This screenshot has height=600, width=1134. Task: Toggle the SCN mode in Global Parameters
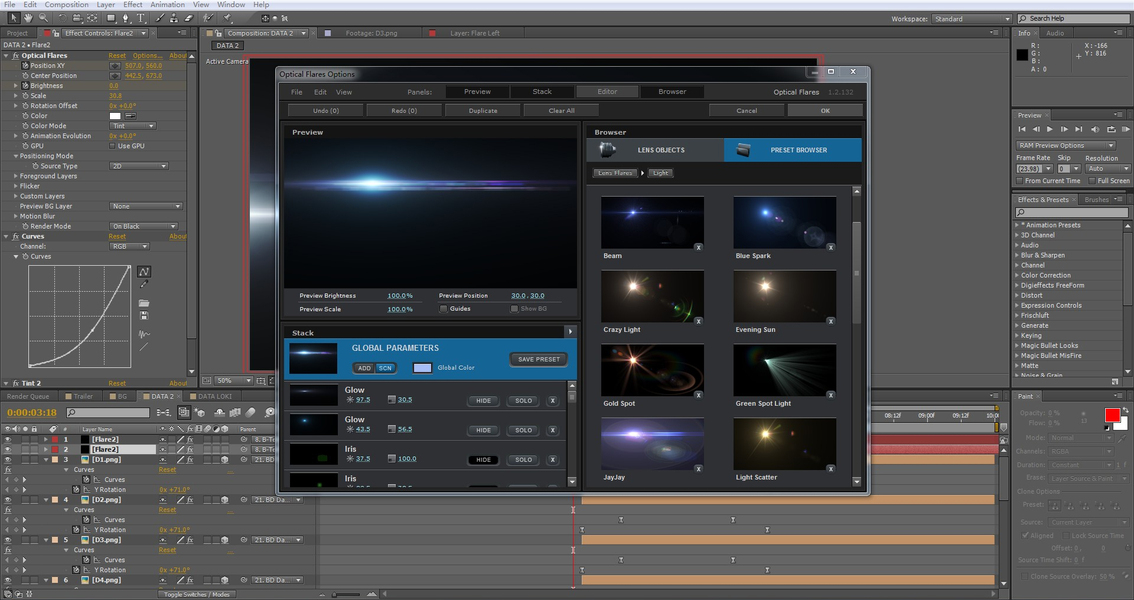385,368
